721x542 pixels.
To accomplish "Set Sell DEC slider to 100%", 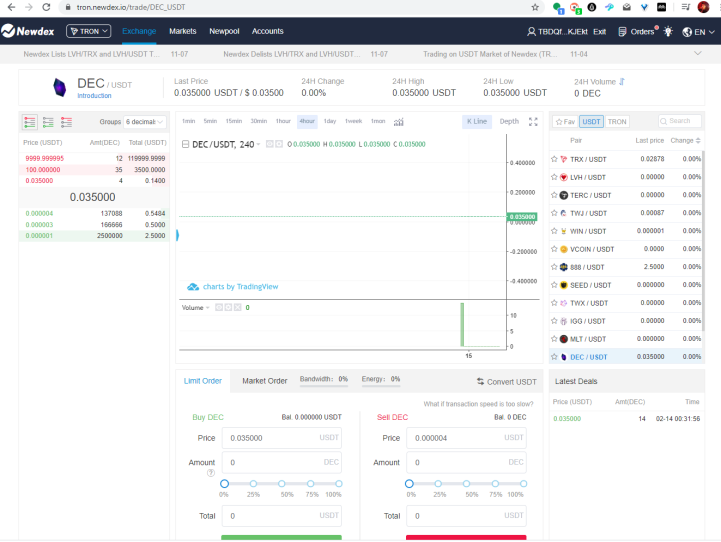I will click(x=523, y=484).
